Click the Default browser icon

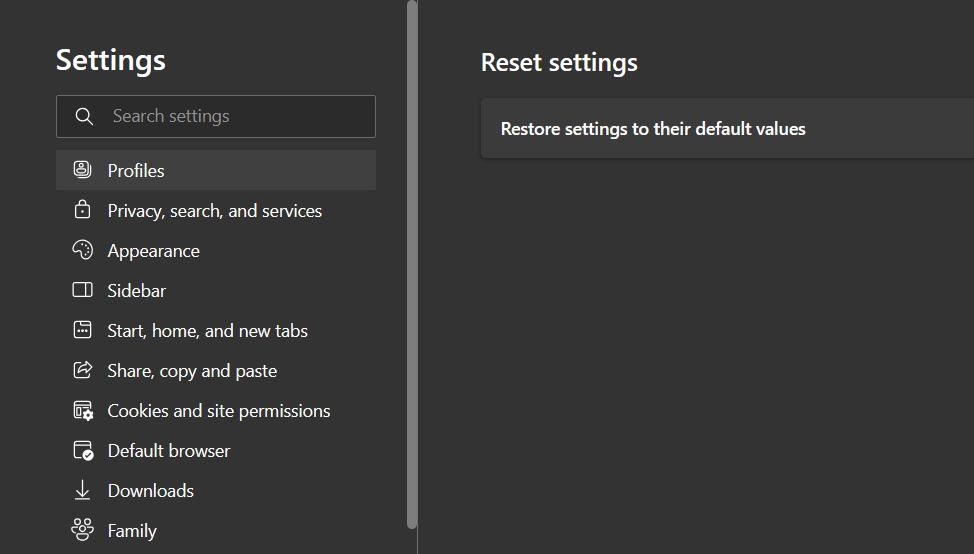tap(83, 450)
